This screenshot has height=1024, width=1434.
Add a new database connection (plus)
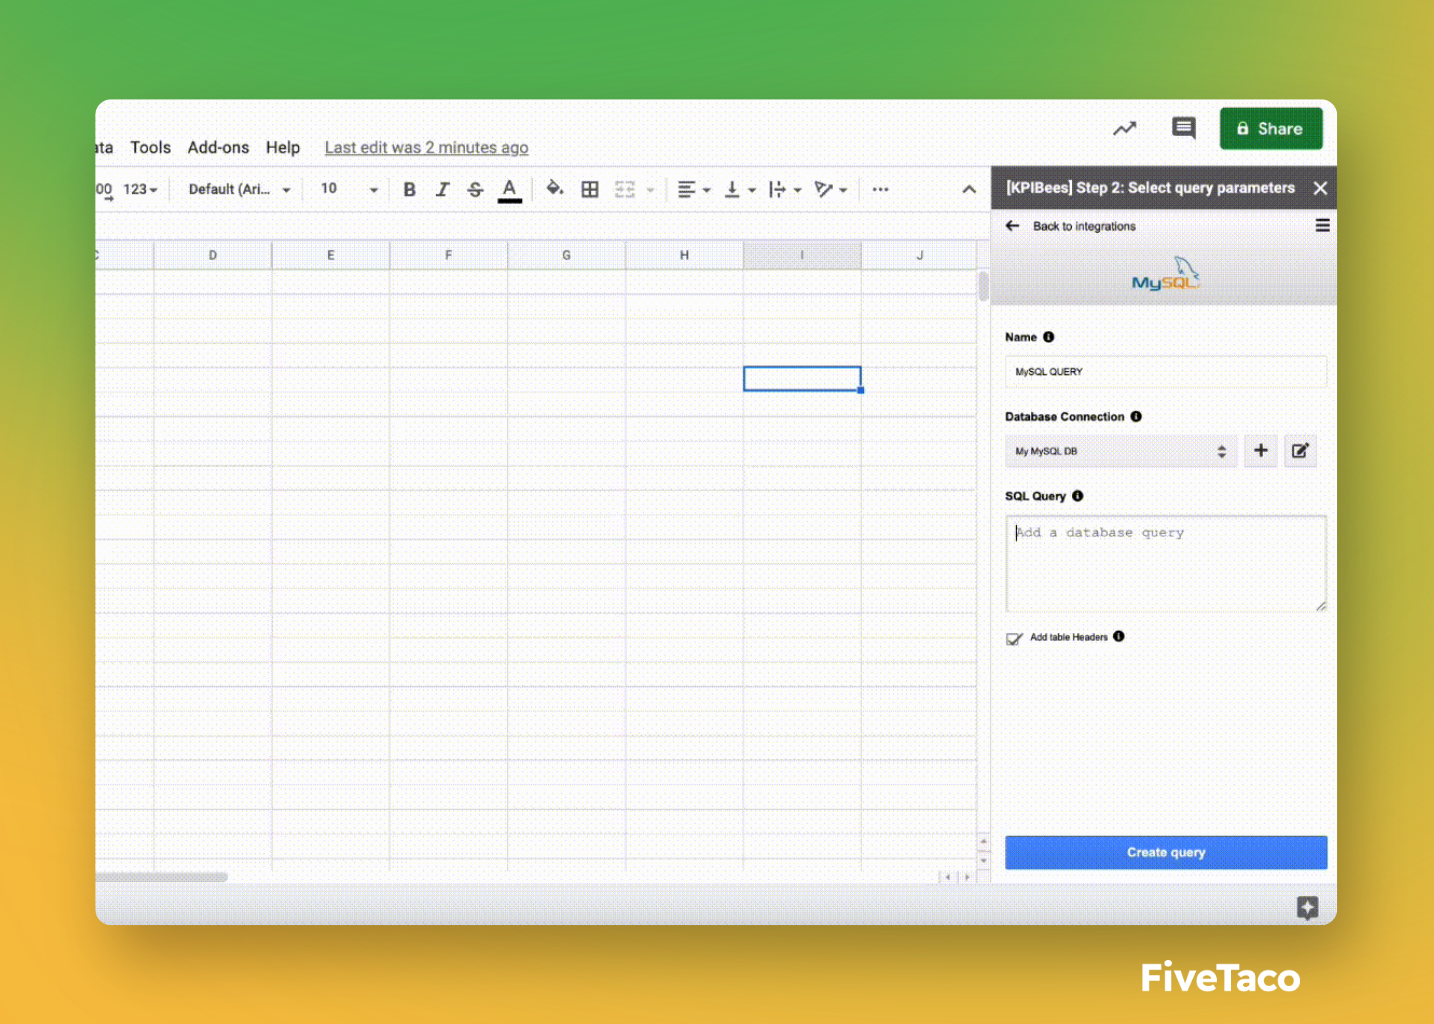[1261, 451]
